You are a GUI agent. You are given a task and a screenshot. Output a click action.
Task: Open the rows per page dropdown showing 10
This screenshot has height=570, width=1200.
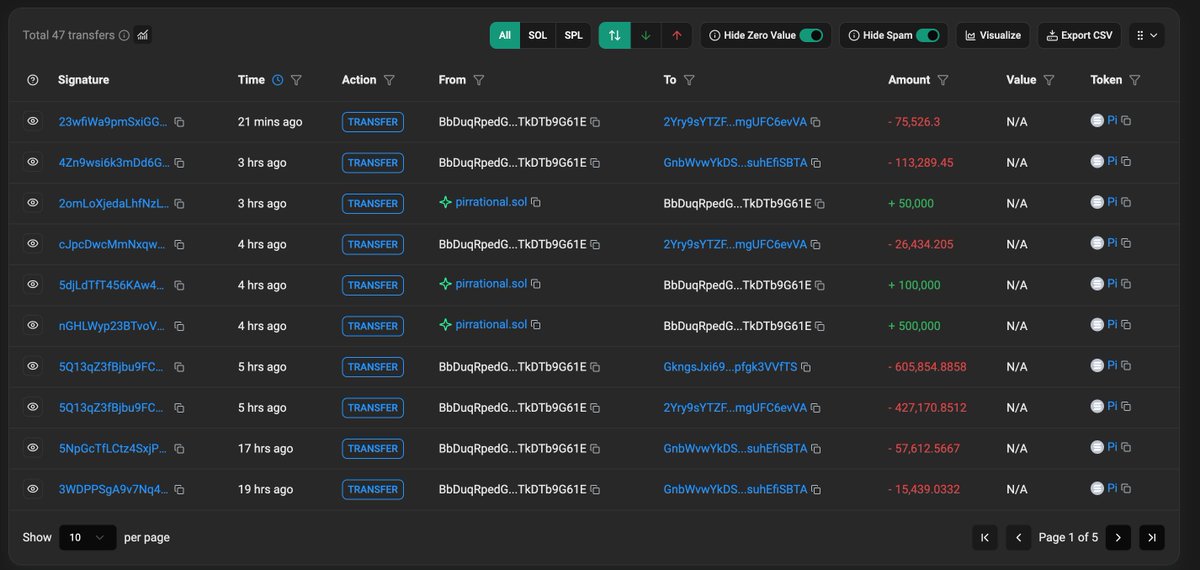pyautogui.click(x=88, y=537)
